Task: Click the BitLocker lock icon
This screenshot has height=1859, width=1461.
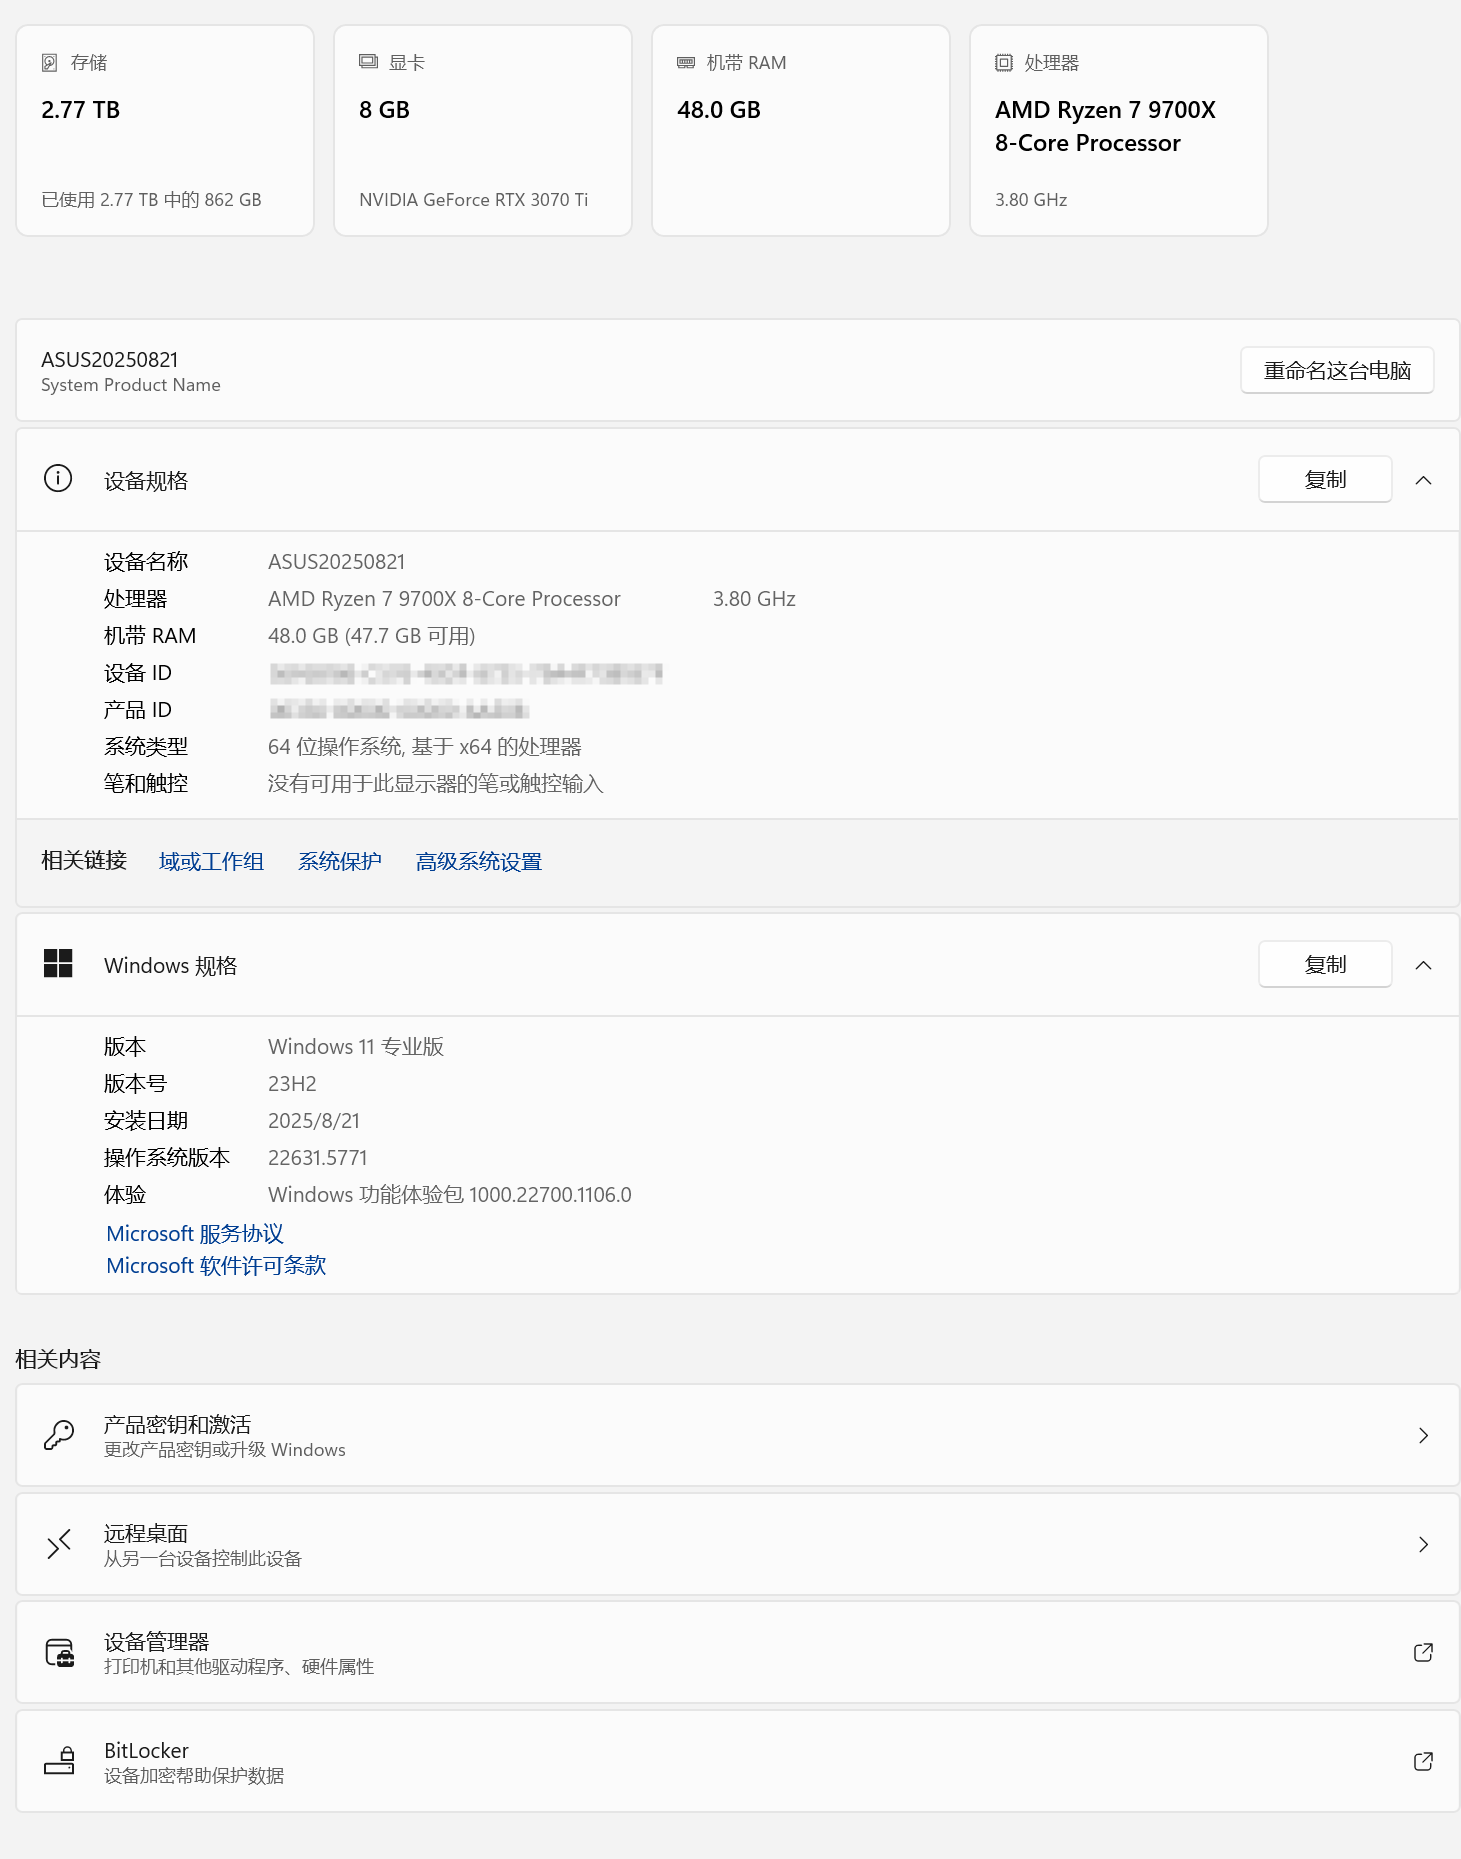Action: [x=60, y=1761]
